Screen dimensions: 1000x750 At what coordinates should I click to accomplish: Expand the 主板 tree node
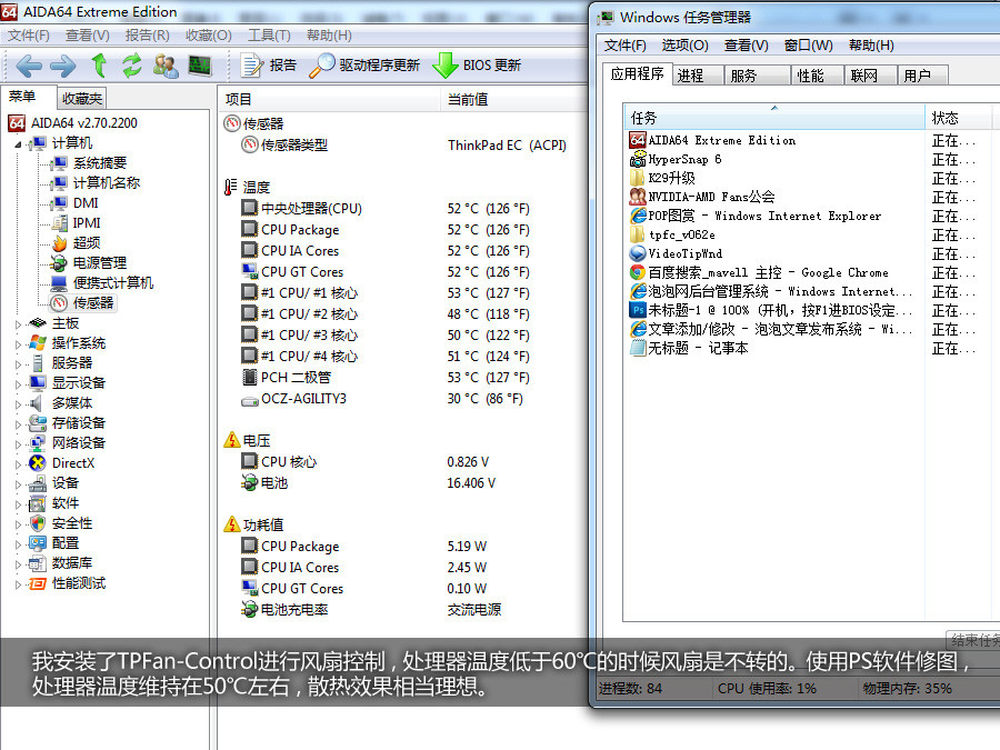(18, 325)
